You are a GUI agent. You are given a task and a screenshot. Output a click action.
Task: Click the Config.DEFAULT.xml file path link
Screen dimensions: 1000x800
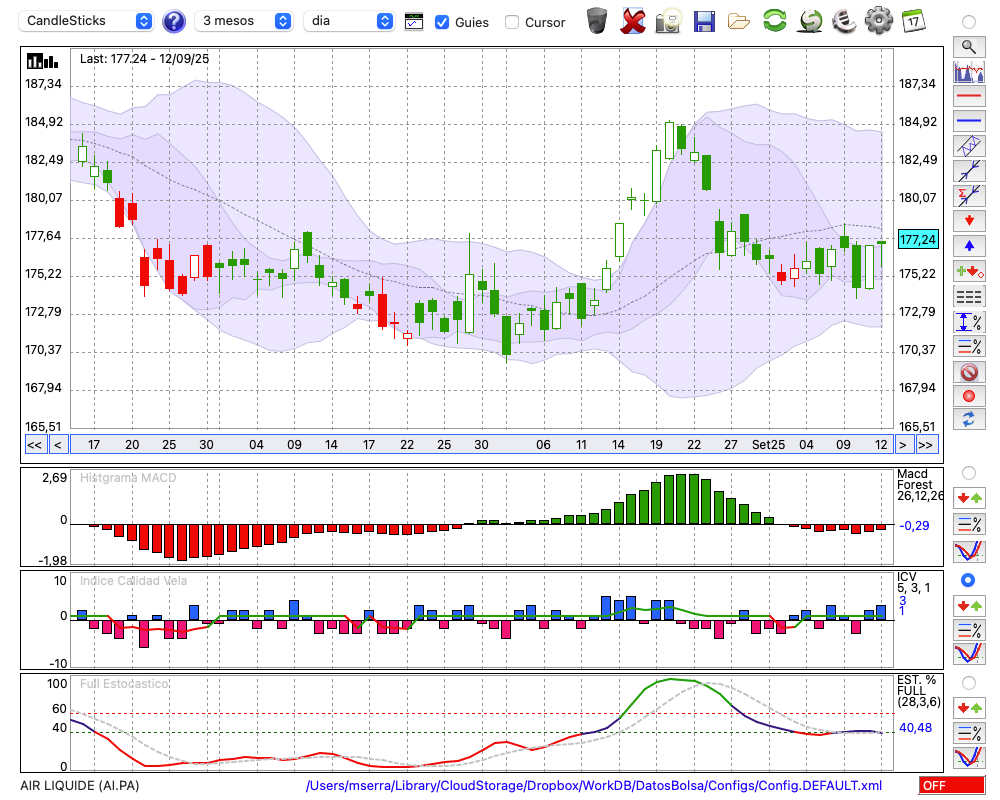(594, 785)
